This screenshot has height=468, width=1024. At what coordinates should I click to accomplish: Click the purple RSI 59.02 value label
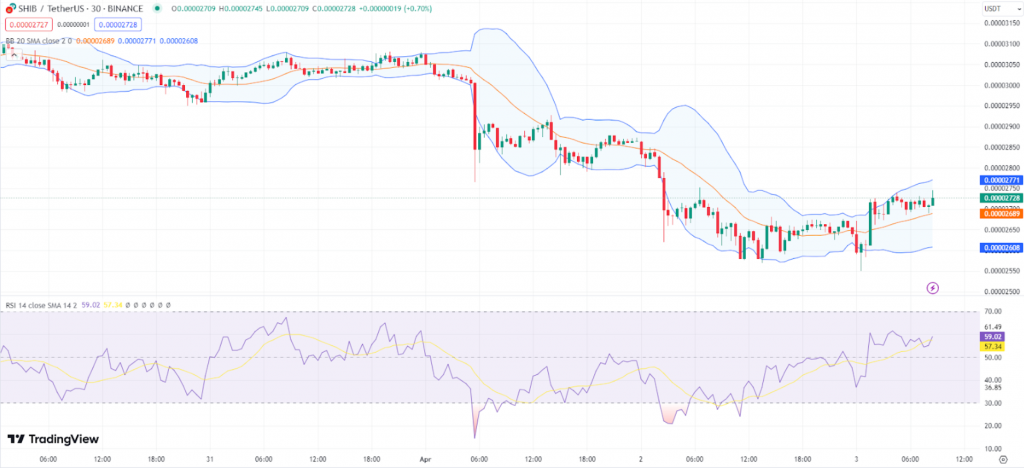coord(993,337)
